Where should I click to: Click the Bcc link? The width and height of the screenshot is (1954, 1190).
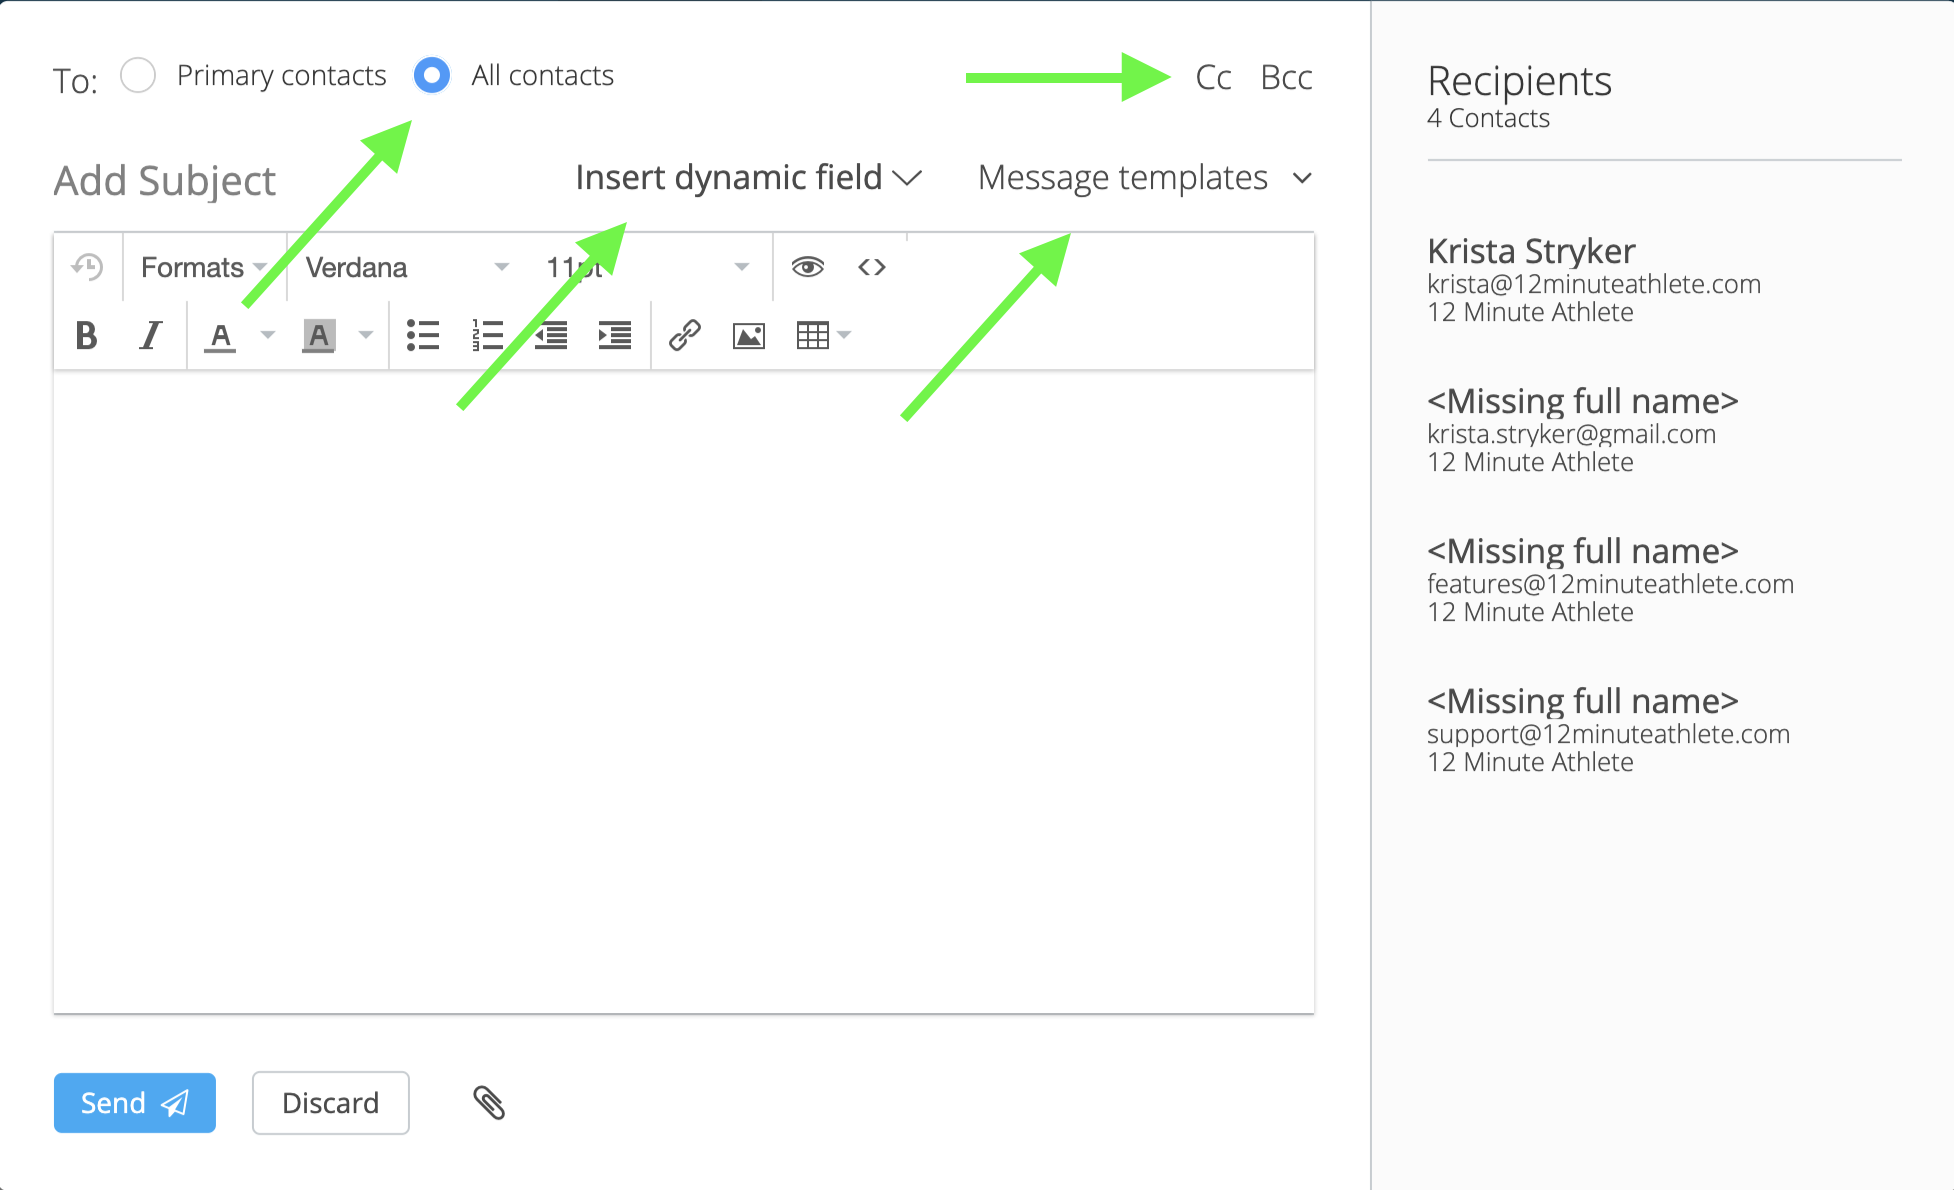(x=1286, y=78)
